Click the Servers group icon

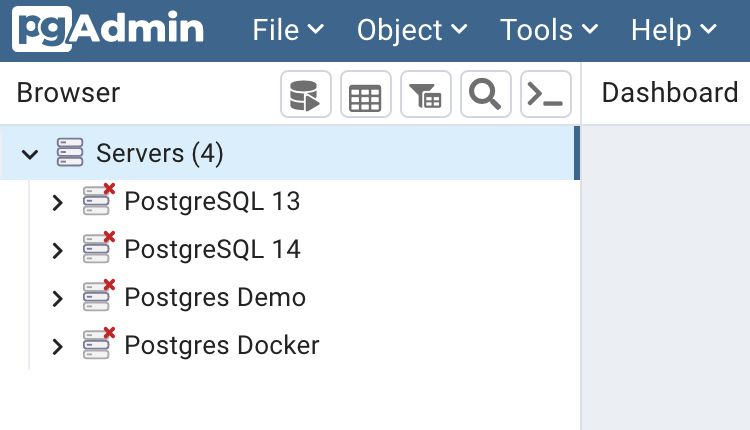70,153
